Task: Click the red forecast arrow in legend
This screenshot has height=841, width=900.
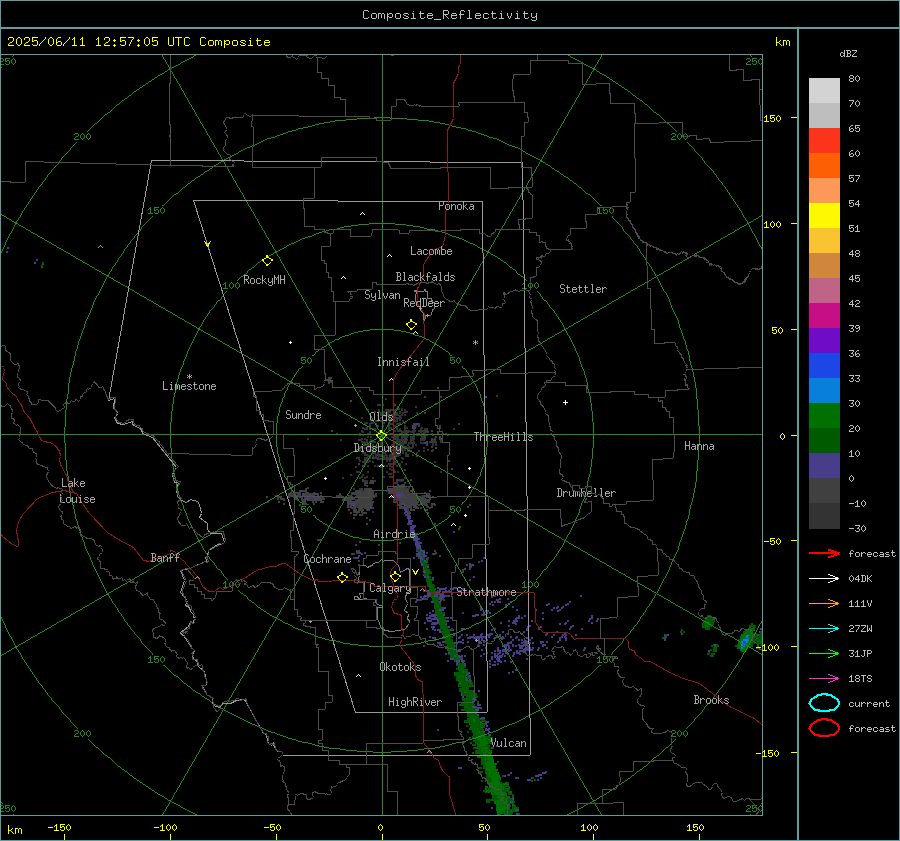Action: point(824,553)
